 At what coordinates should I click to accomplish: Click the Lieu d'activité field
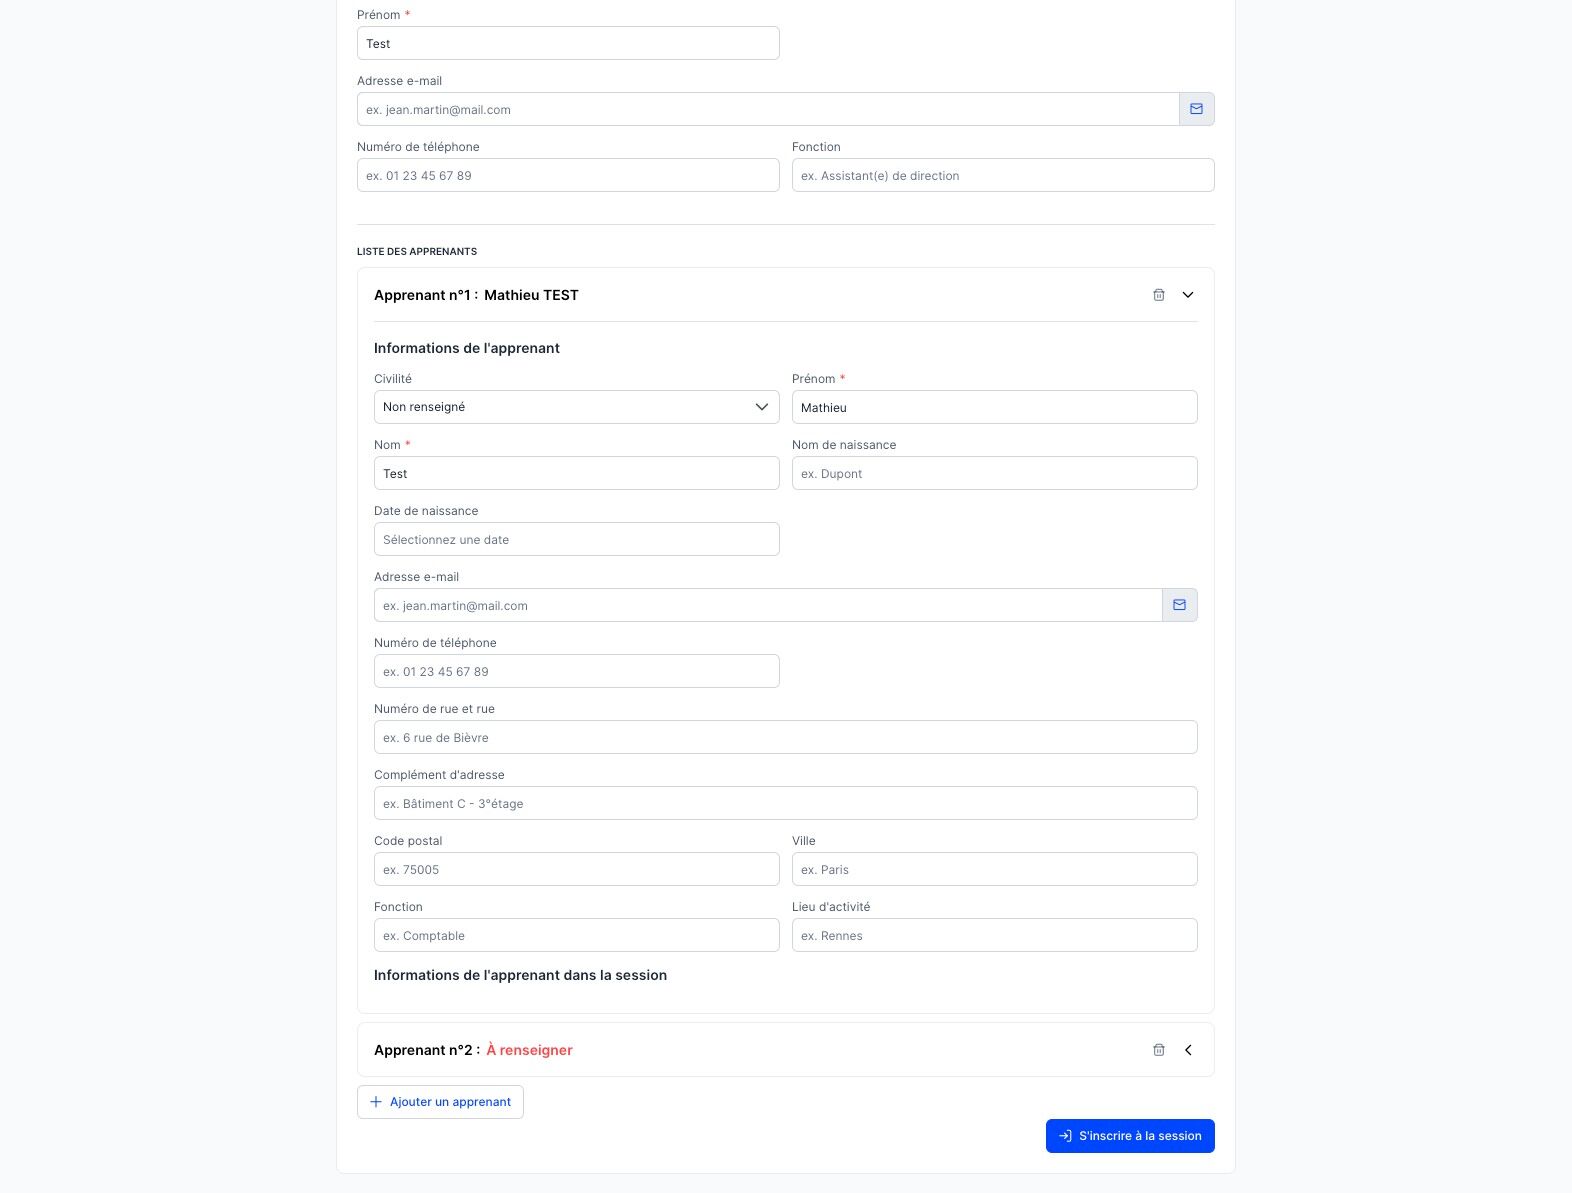click(994, 935)
